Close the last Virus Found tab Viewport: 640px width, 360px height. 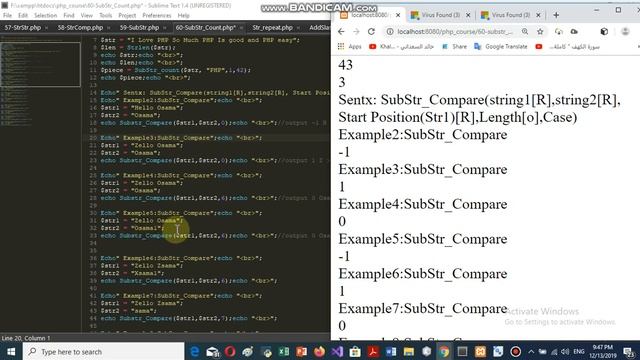[538, 15]
